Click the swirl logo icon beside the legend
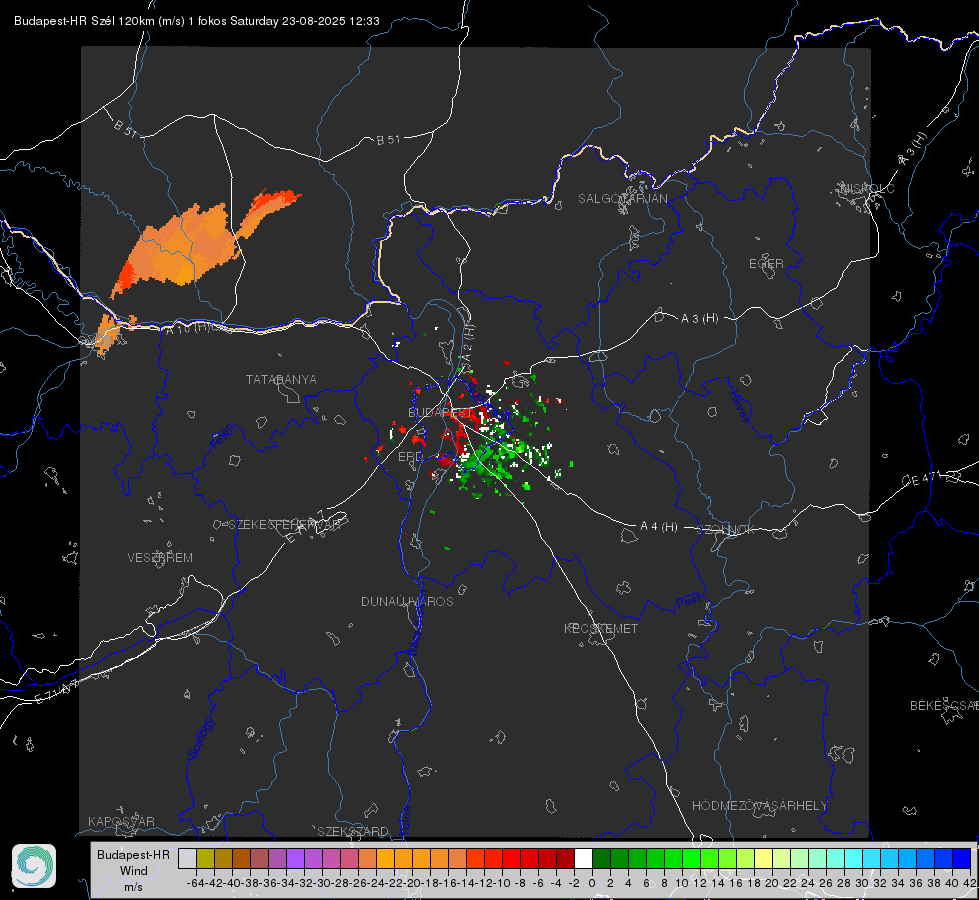The width and height of the screenshot is (979, 900). pyautogui.click(x=34, y=866)
